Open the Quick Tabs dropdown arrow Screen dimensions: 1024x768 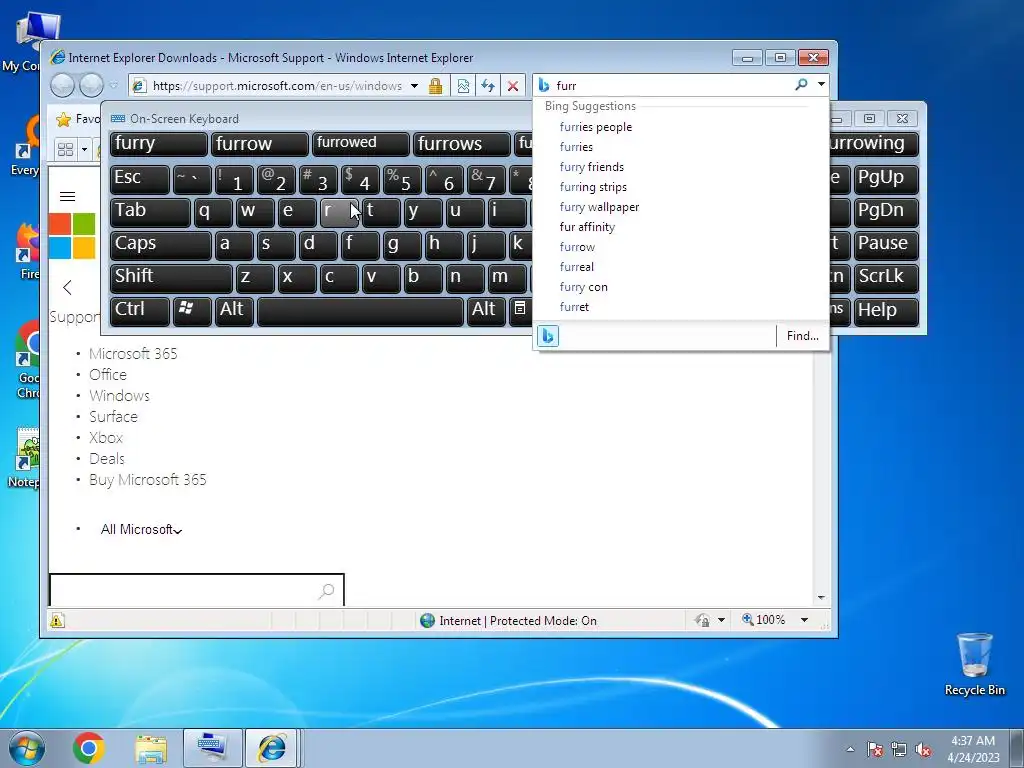coord(84,150)
